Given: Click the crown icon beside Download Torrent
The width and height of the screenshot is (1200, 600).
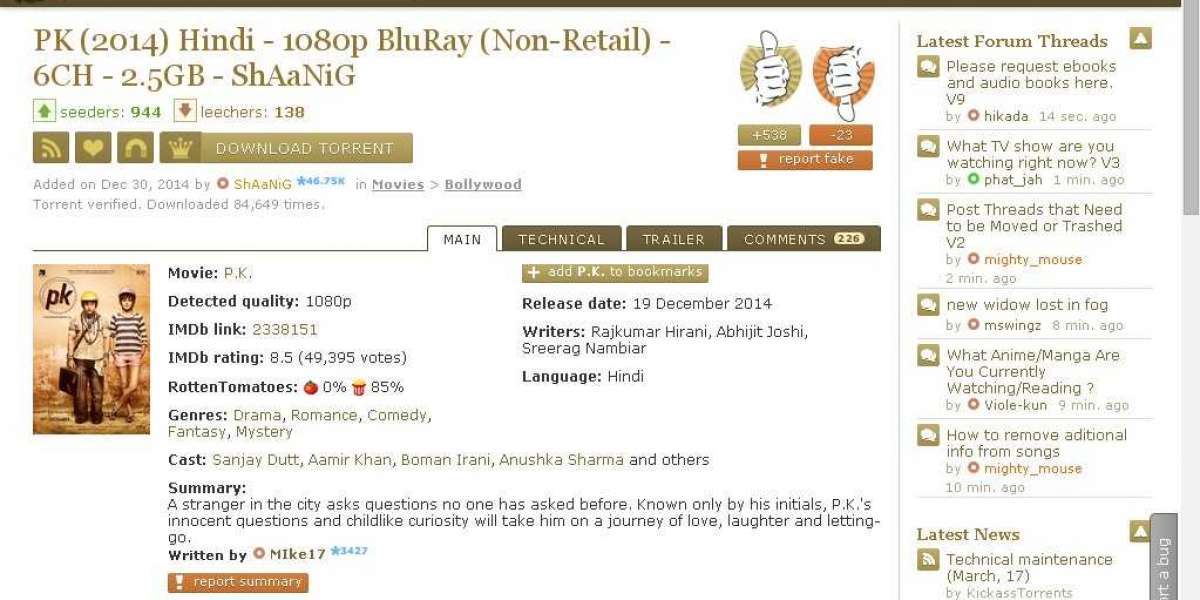Looking at the screenshot, I should [180, 148].
